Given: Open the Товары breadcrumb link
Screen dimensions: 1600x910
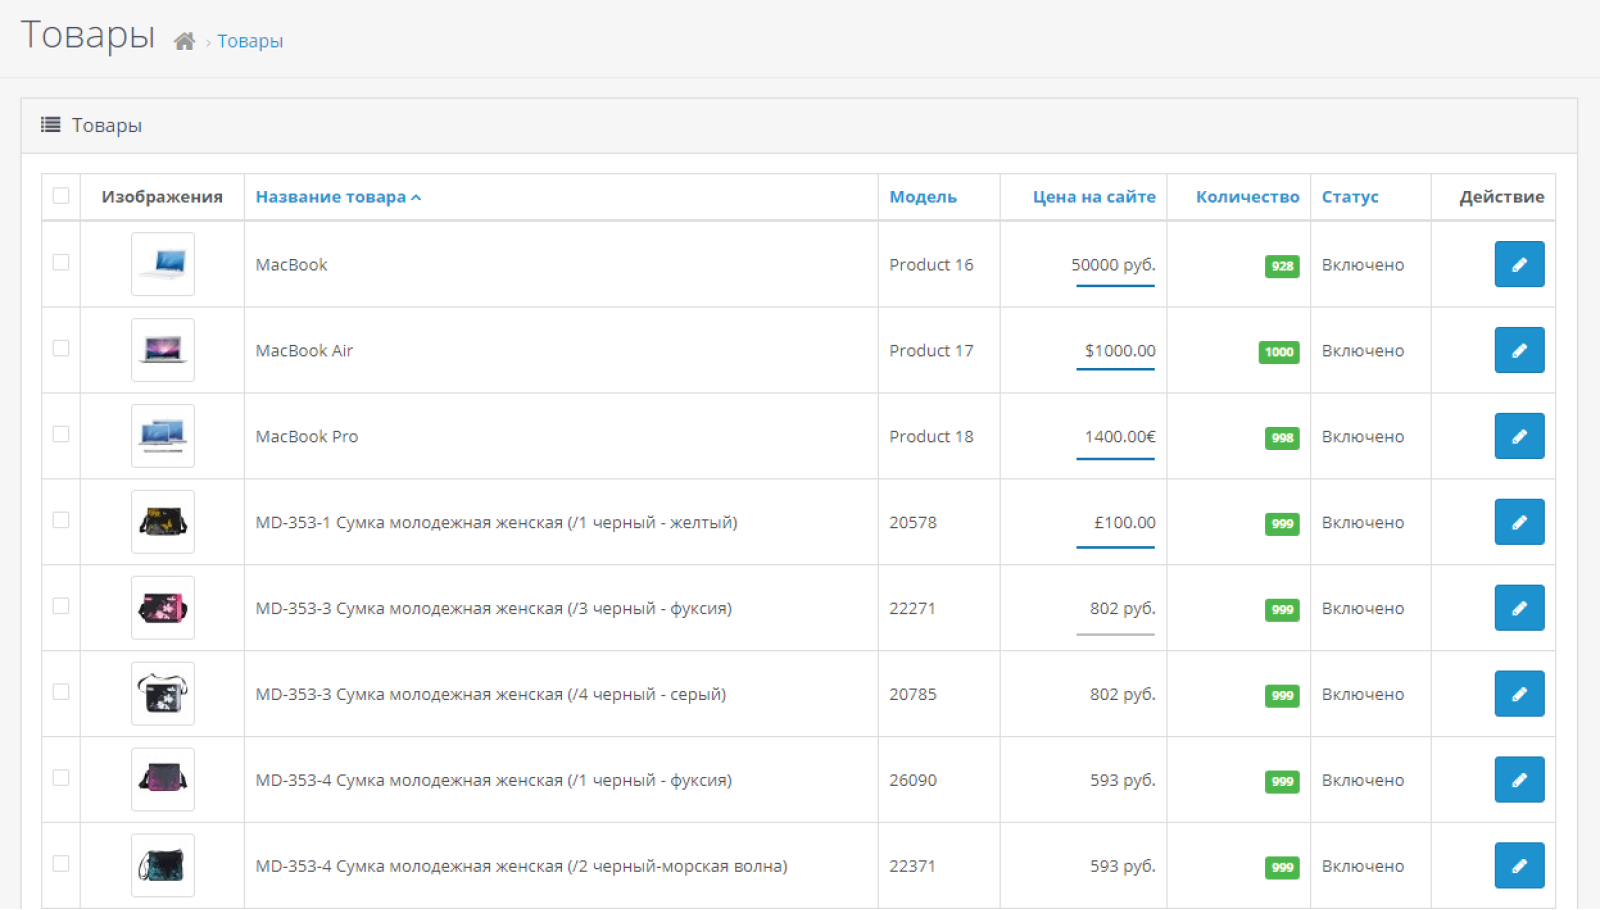Looking at the screenshot, I should 250,41.
